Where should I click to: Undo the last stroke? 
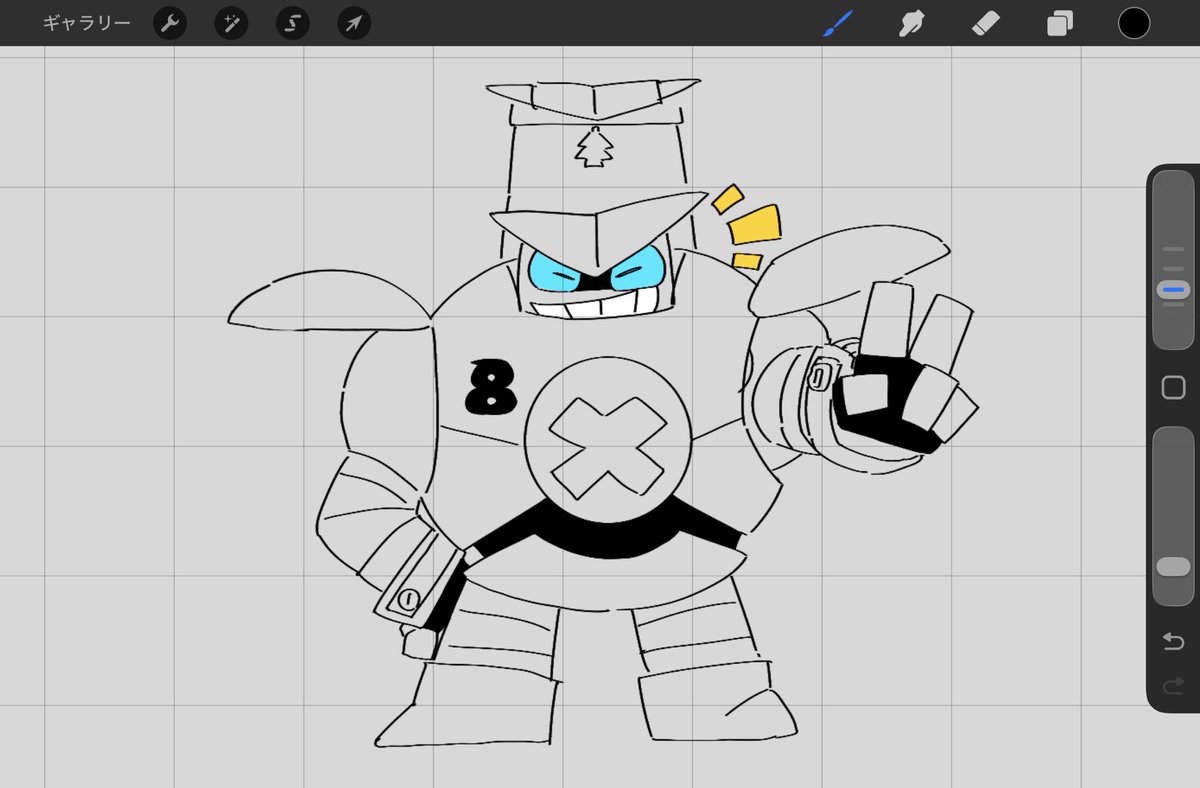click(x=1173, y=641)
